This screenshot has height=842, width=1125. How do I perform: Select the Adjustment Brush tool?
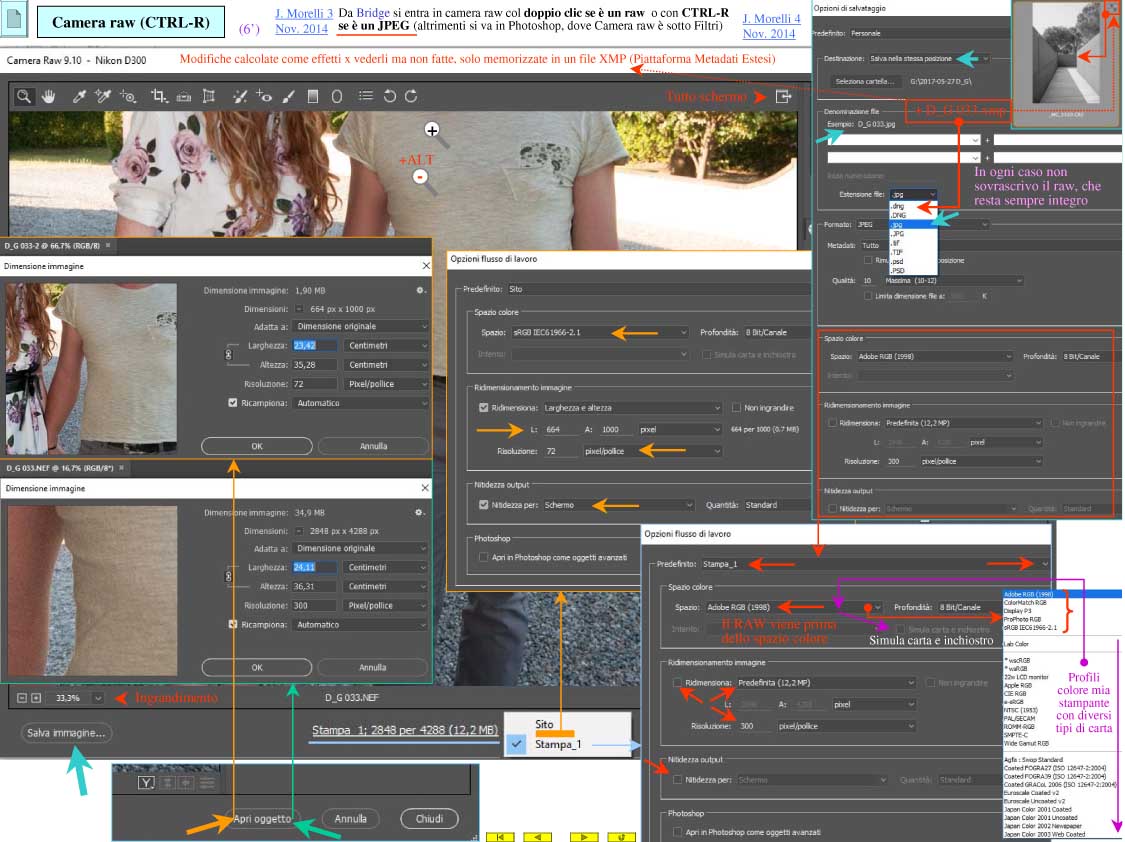coord(288,96)
